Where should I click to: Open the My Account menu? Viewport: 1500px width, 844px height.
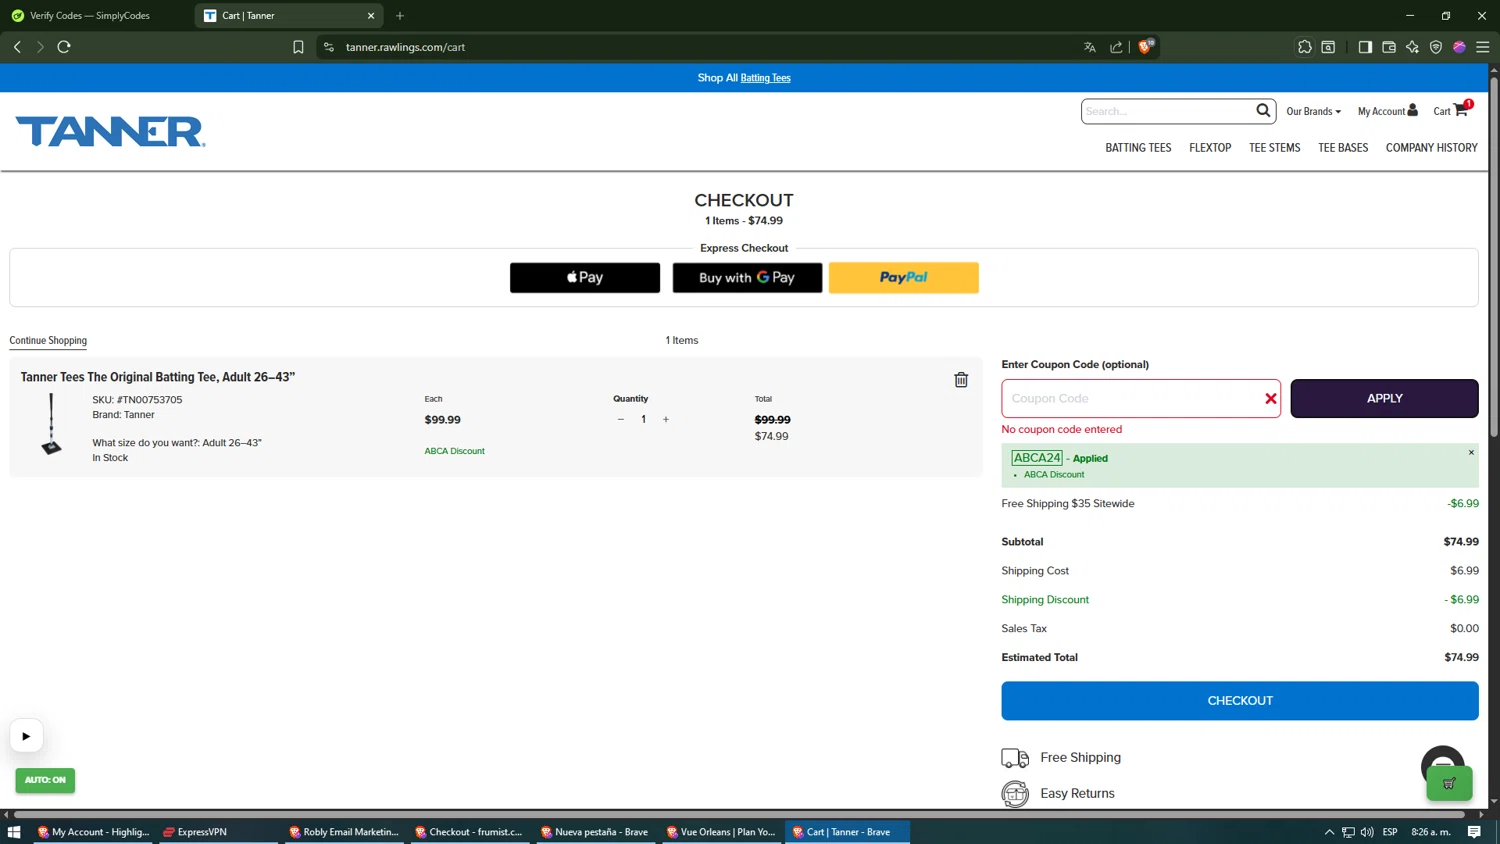click(x=1387, y=111)
